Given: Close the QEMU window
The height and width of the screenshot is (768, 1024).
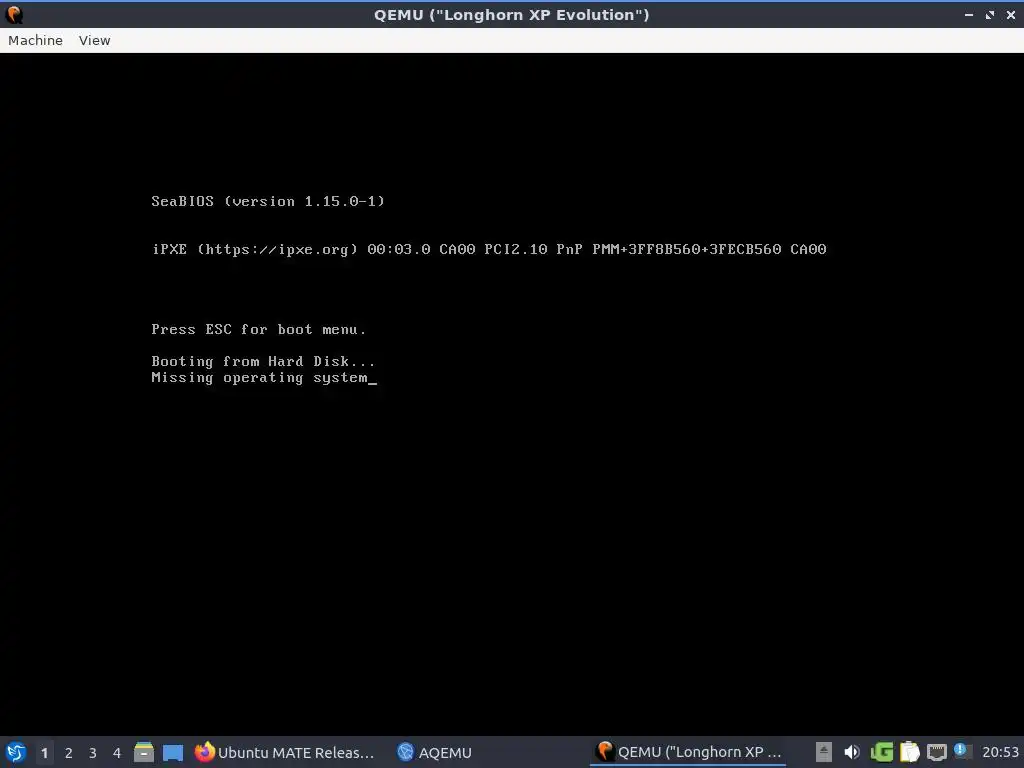Looking at the screenshot, I should tap(1010, 14).
